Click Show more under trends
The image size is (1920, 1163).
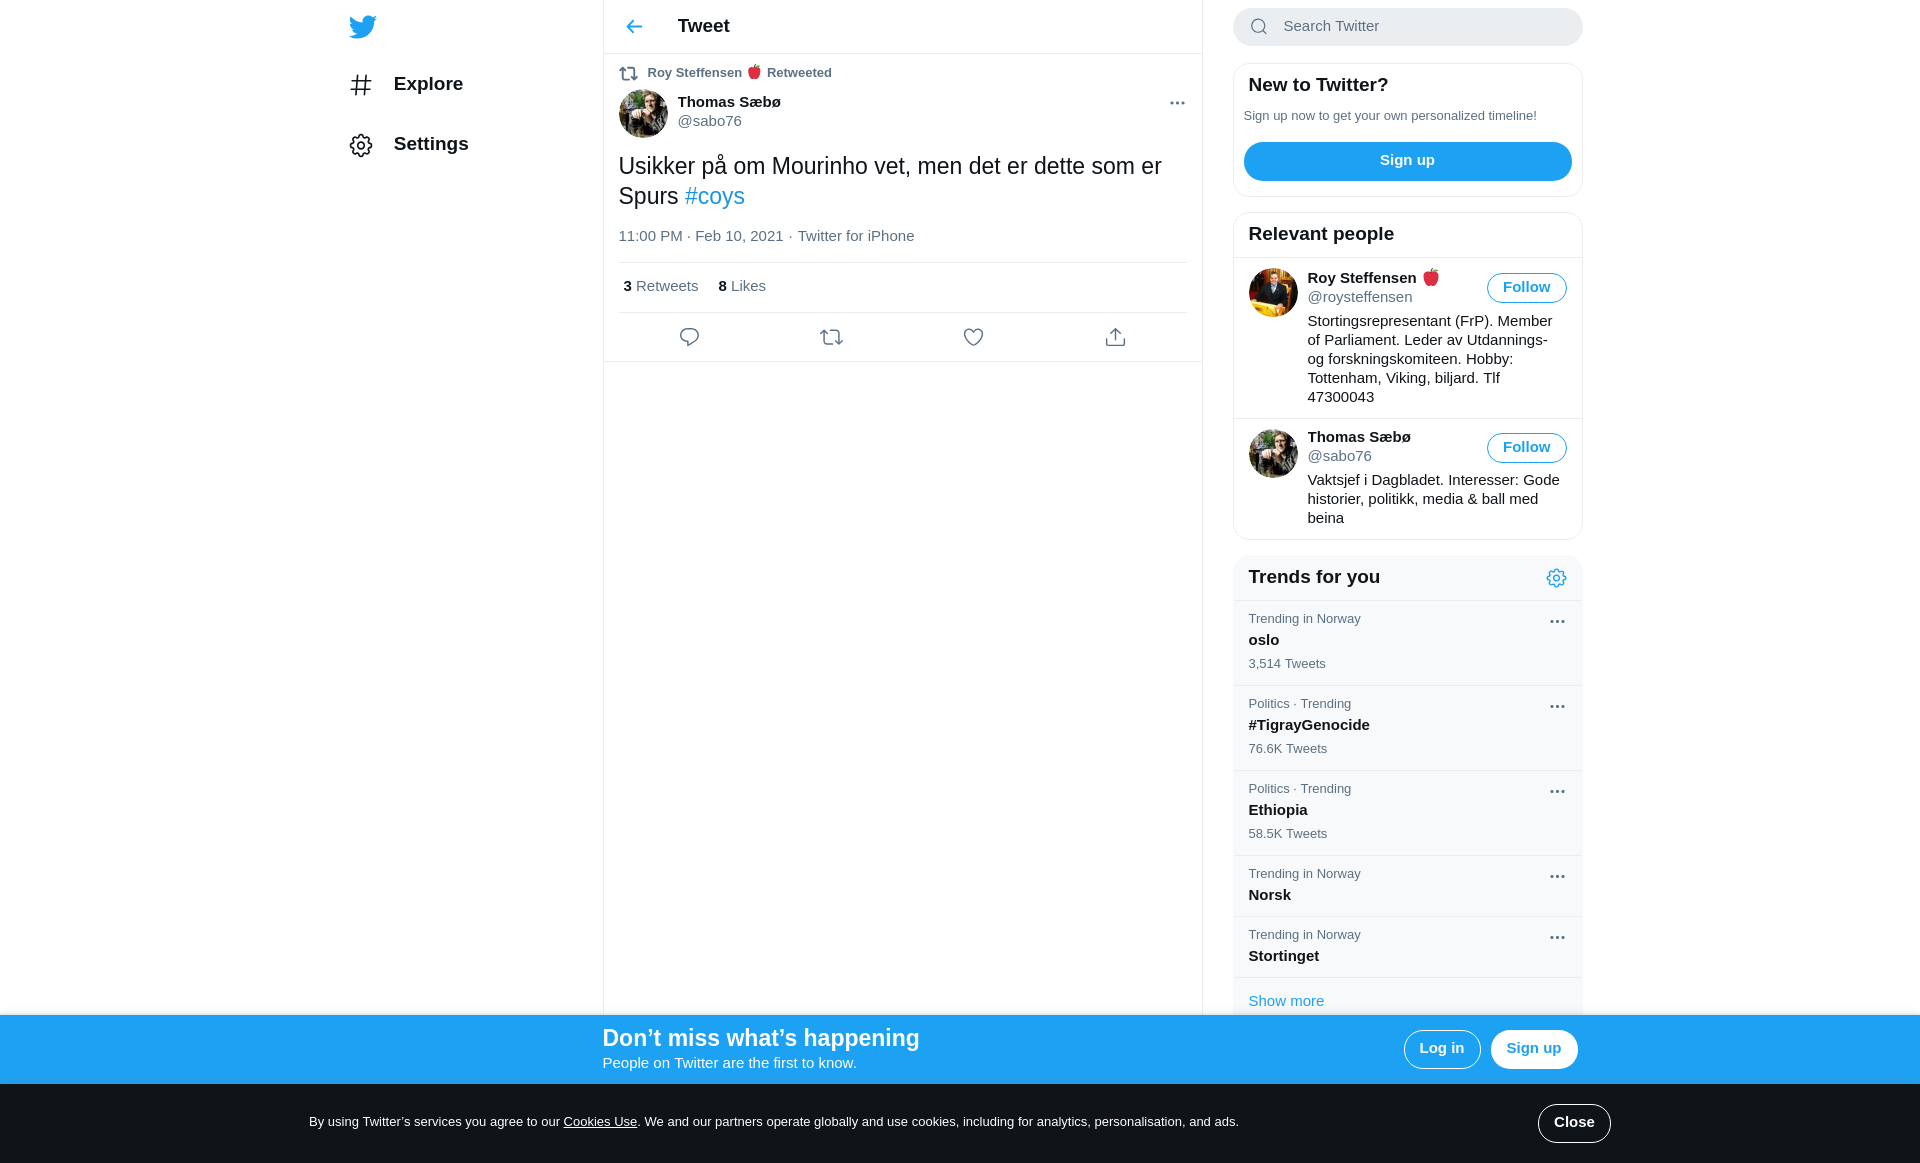[x=1286, y=1001]
